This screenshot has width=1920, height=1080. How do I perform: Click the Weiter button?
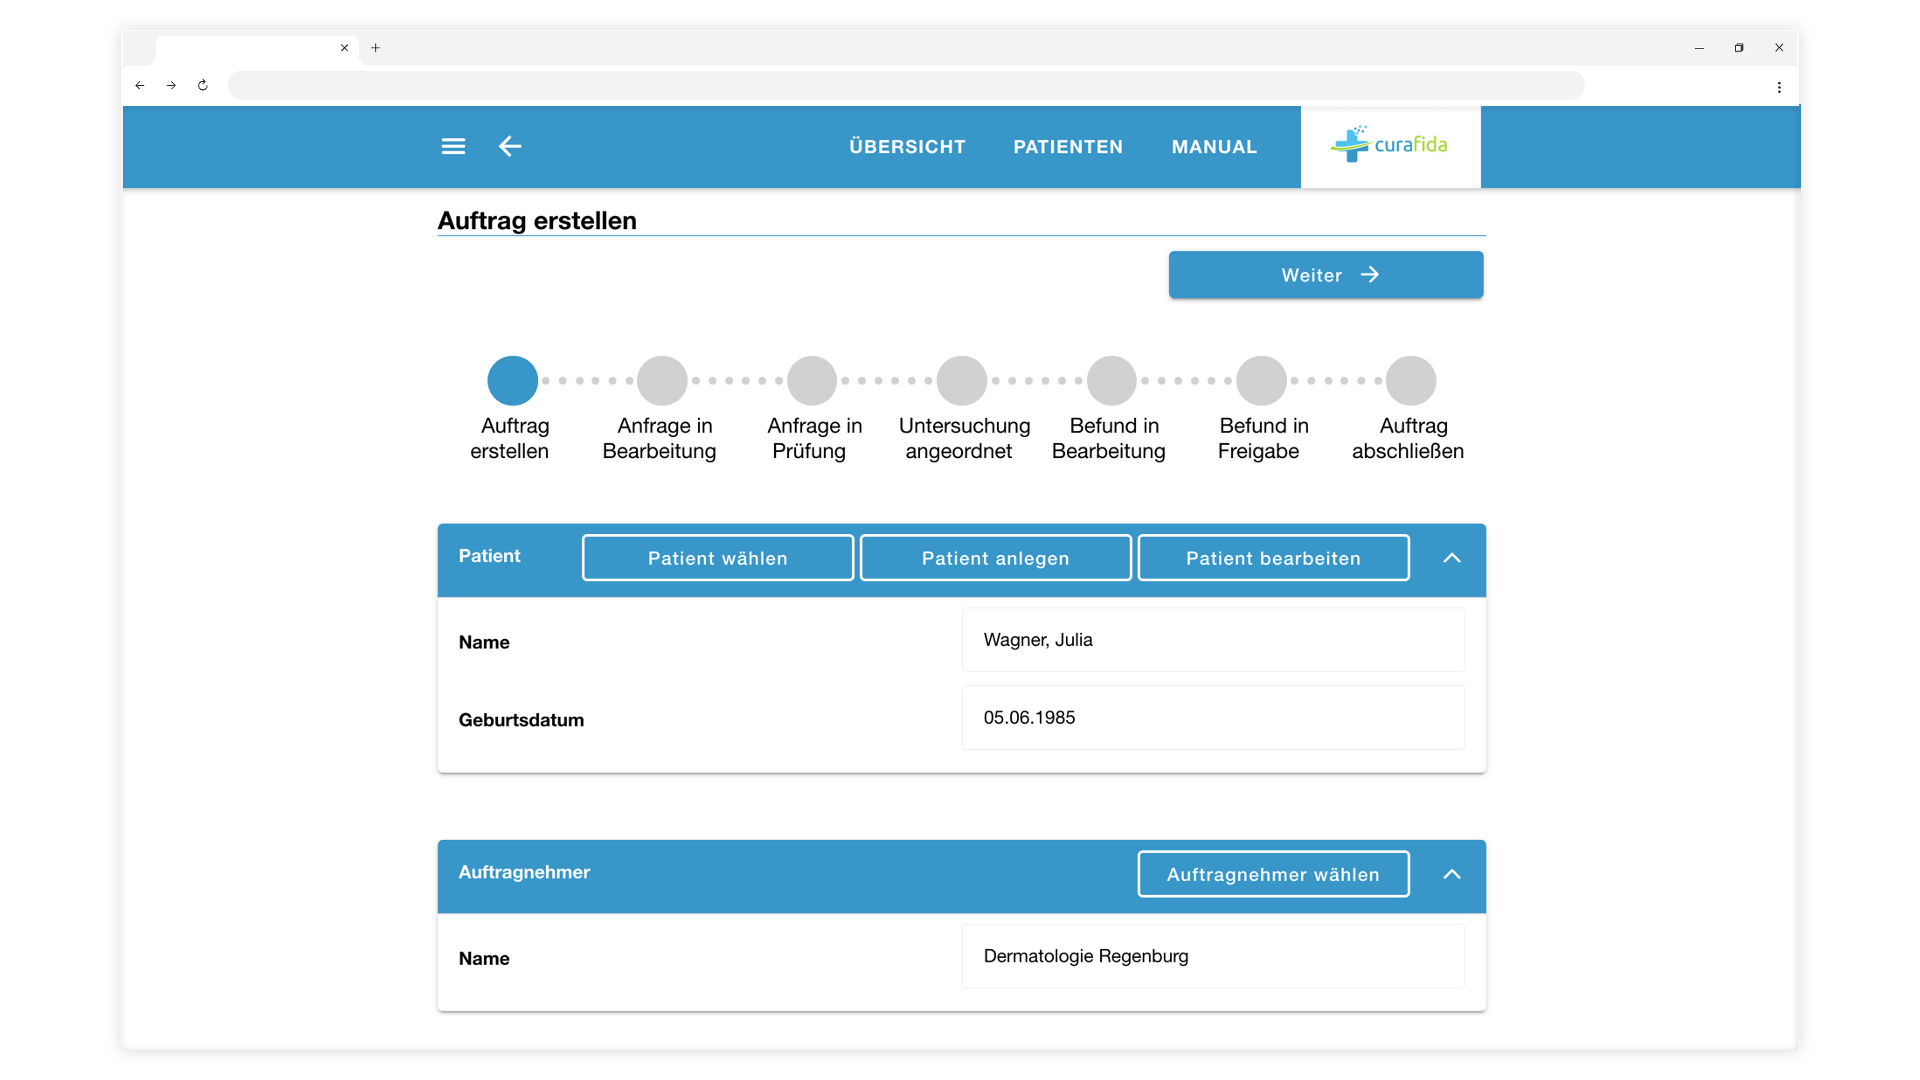1326,275
